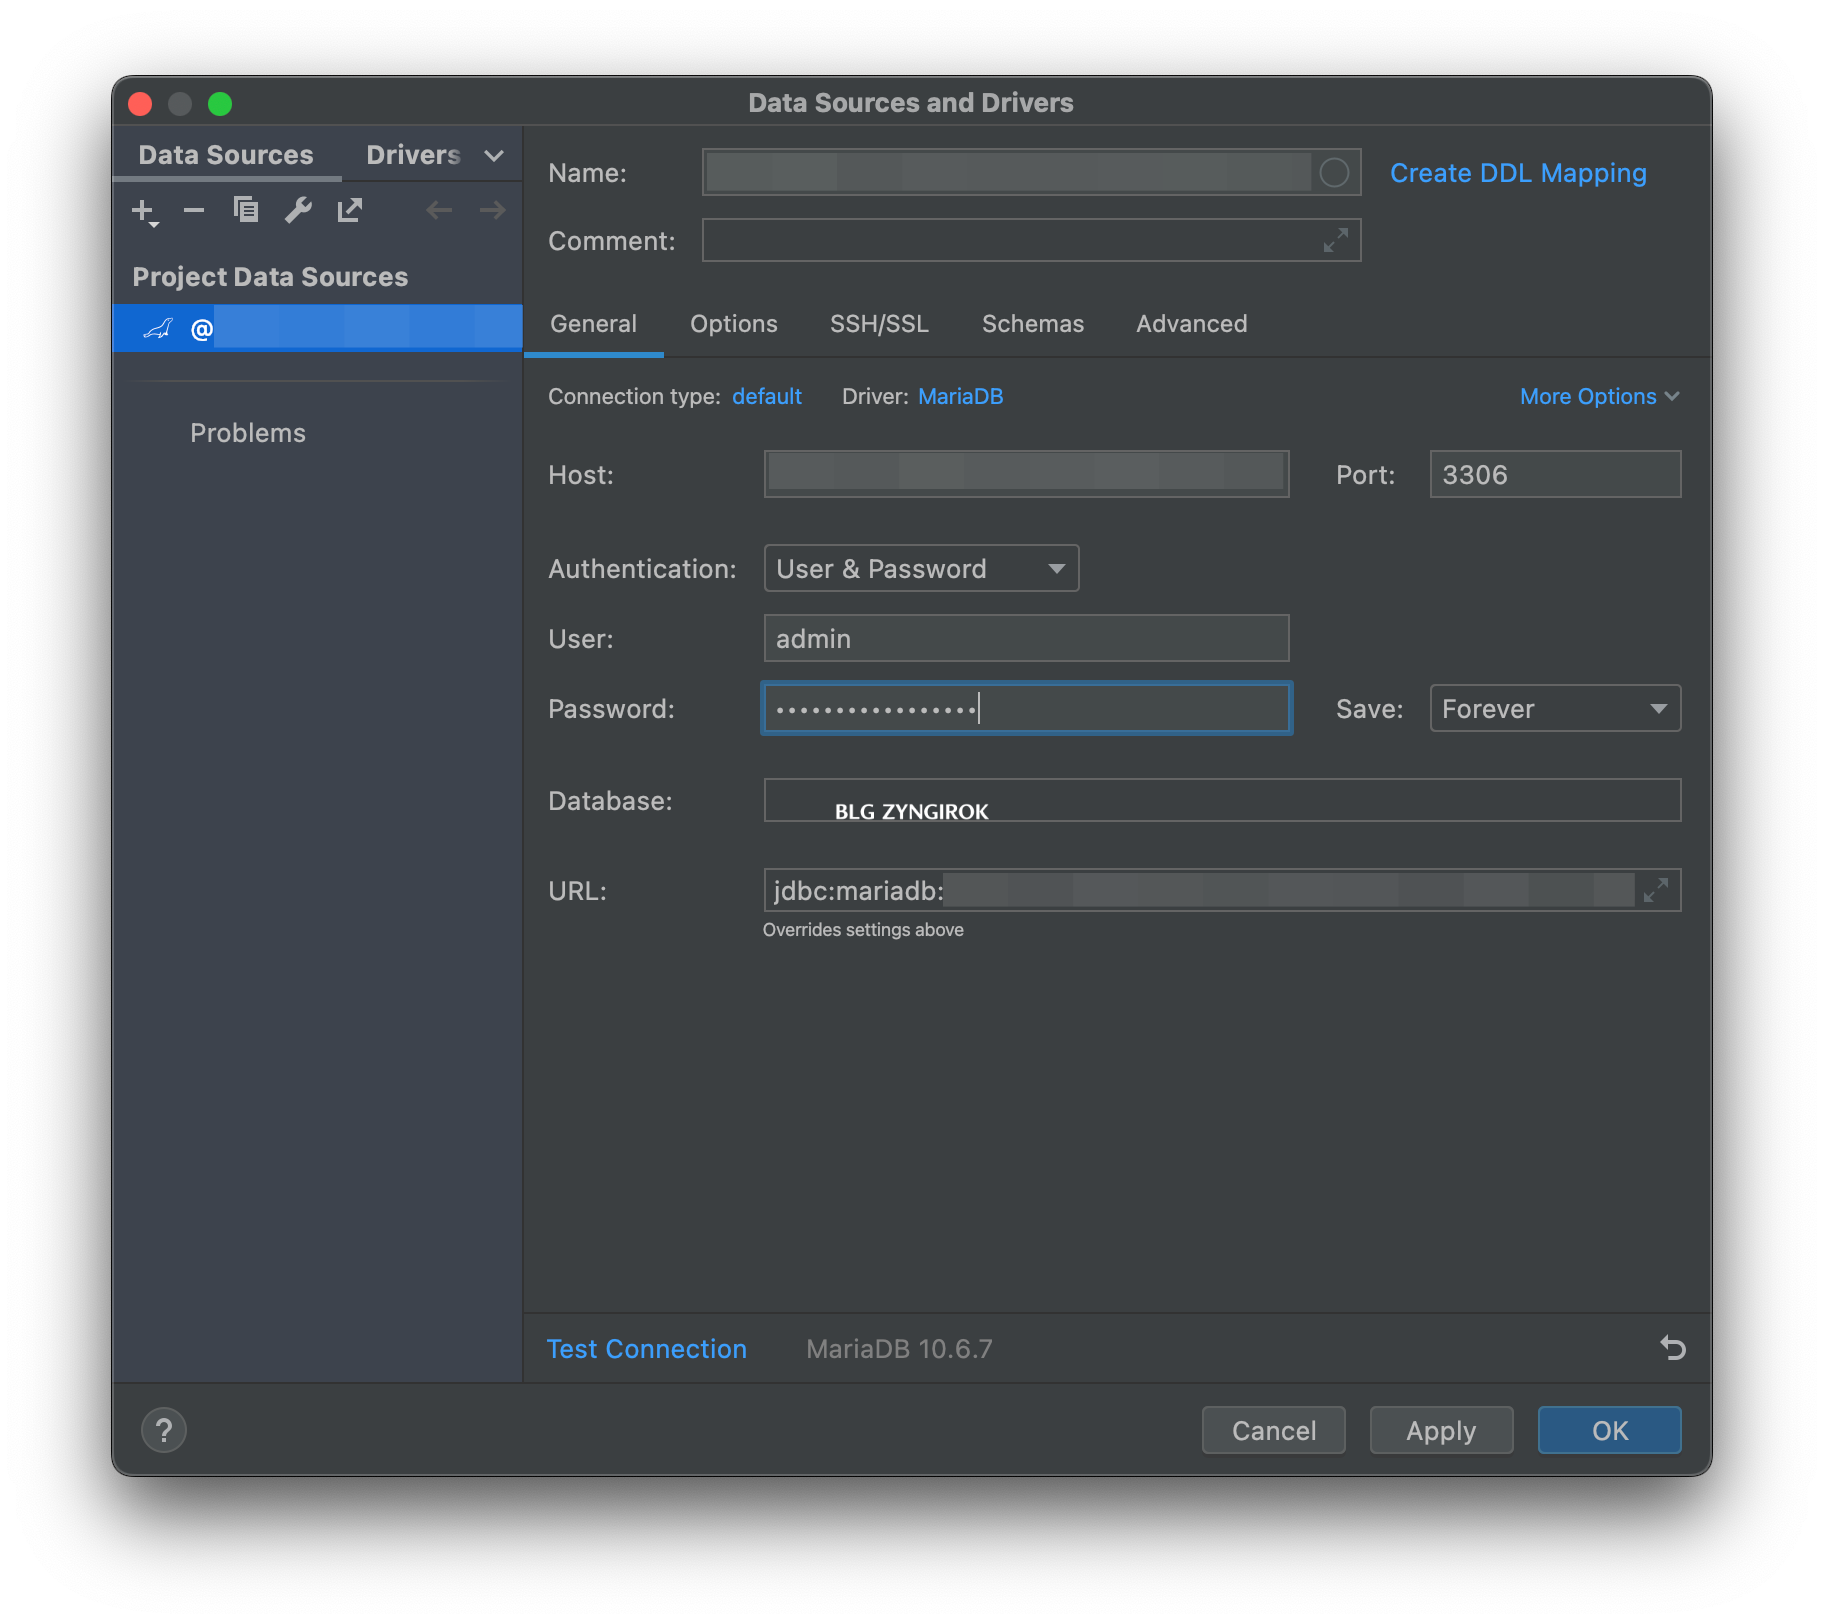The width and height of the screenshot is (1824, 1624).
Task: Open Authentication User & Password dropdown
Action: [x=921, y=568]
